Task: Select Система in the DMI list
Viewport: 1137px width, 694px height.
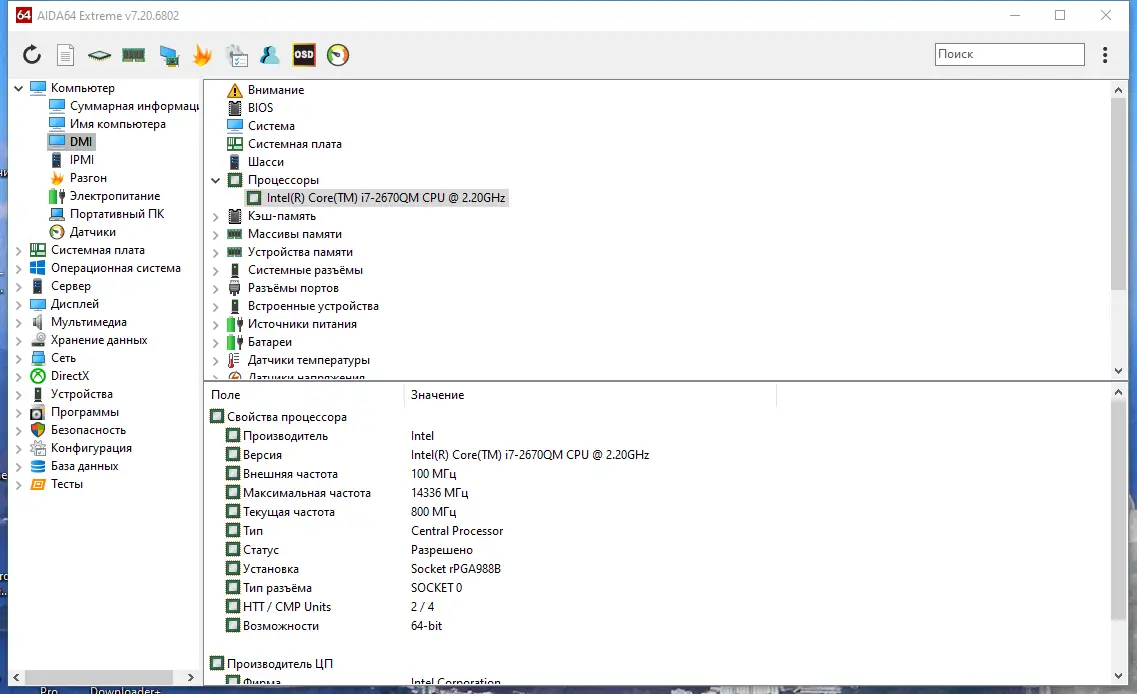Action: (271, 125)
